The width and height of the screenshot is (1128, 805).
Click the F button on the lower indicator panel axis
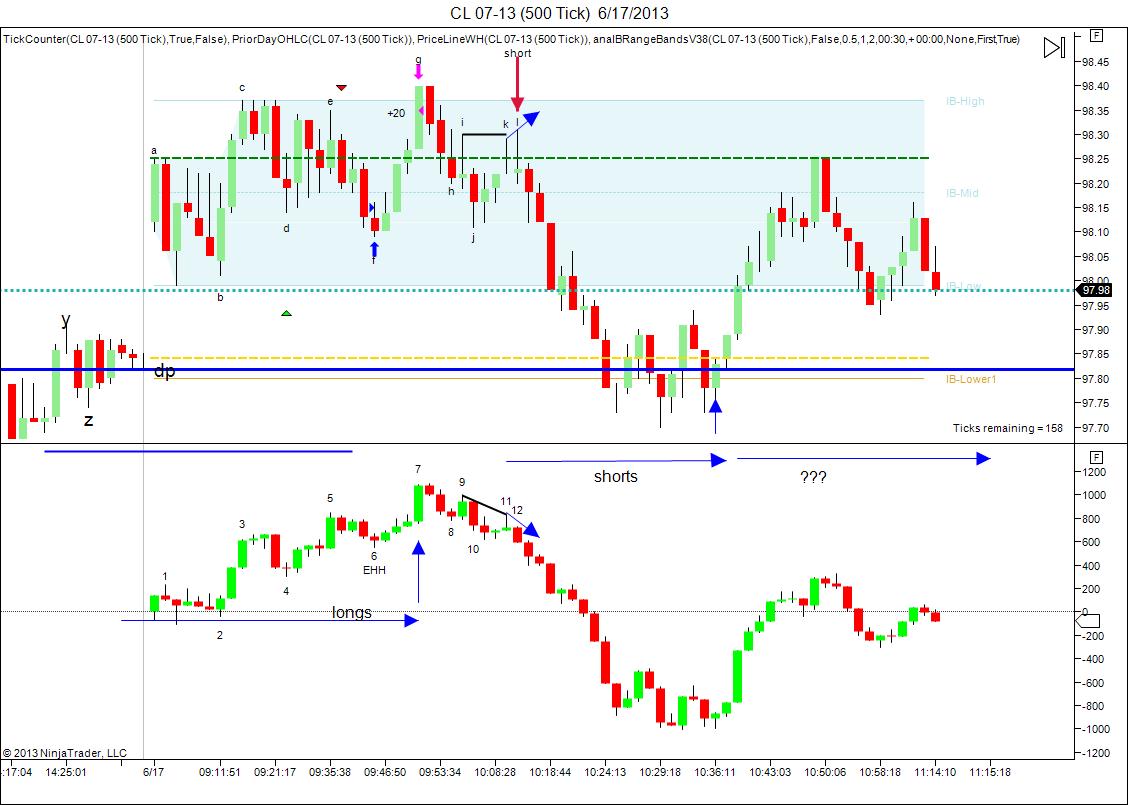coord(1096,457)
